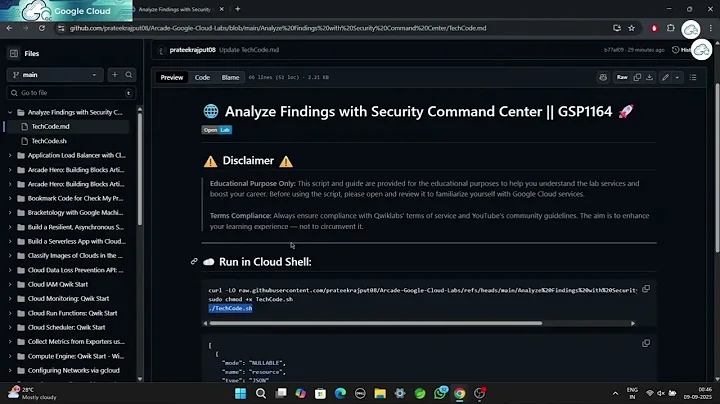Viewport: 720px width, 404px height.
Task: Expand Build a Resilient, Asynchronous folder
Action: click(10, 227)
